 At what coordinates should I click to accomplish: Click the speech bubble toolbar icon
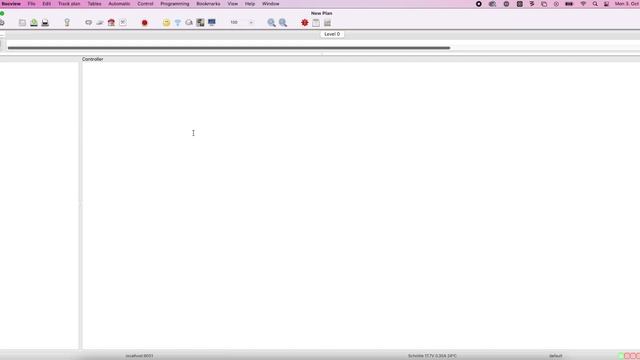pos(89,23)
